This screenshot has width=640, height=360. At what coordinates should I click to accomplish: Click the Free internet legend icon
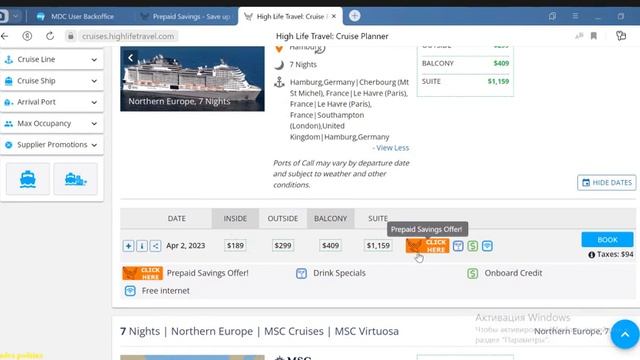(x=130, y=291)
